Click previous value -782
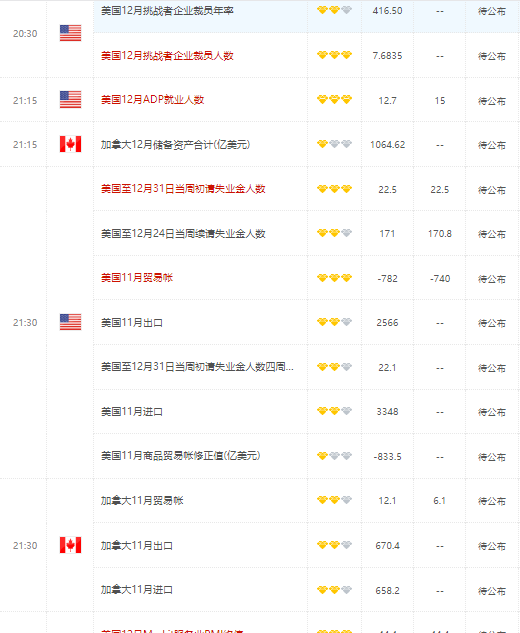The width and height of the screenshot is (520, 633). coord(388,279)
